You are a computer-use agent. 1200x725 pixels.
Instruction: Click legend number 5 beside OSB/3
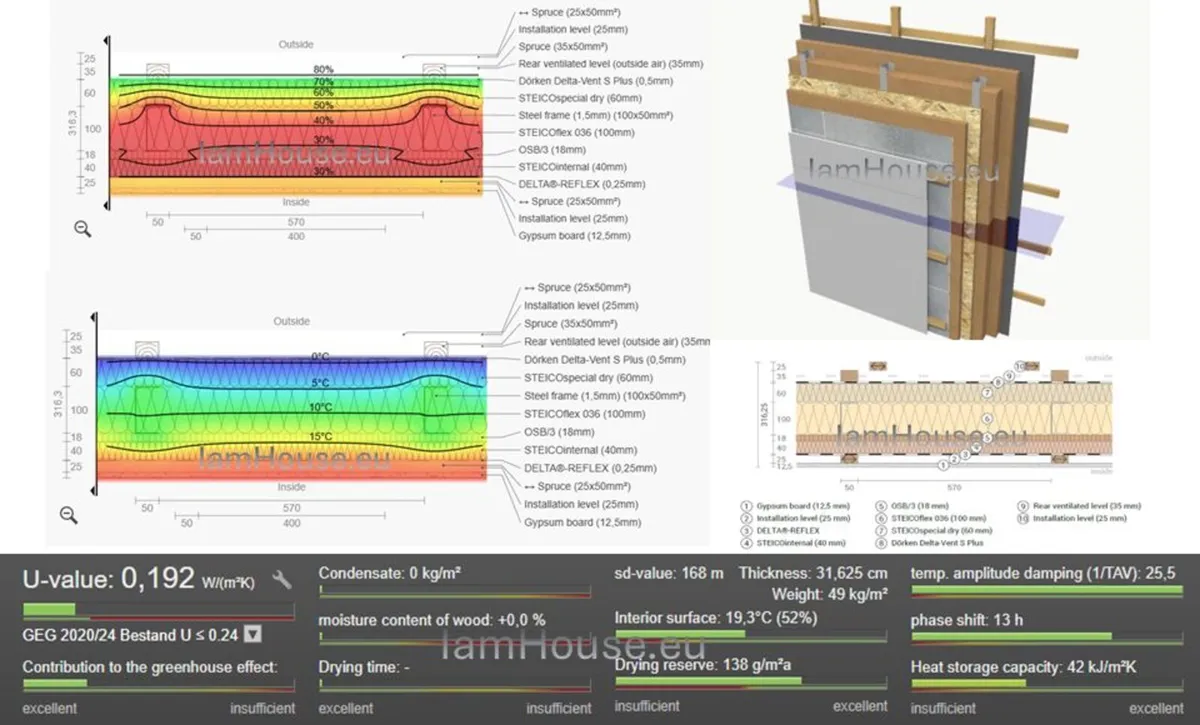click(881, 506)
